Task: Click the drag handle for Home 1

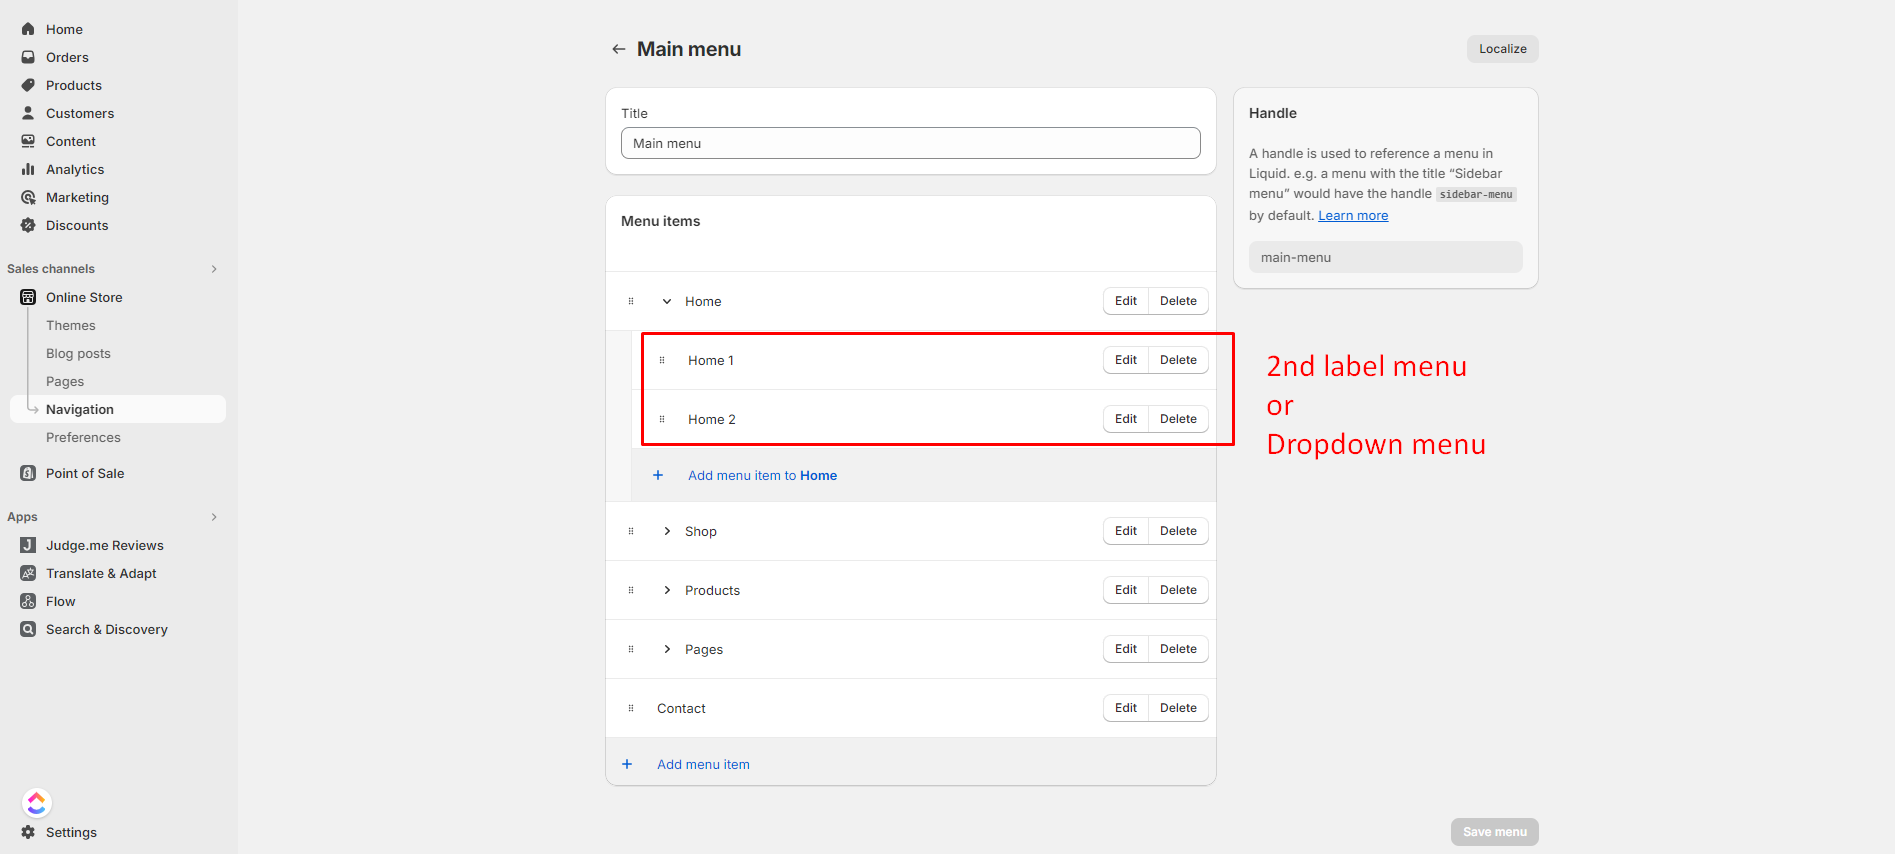Action: 662,360
